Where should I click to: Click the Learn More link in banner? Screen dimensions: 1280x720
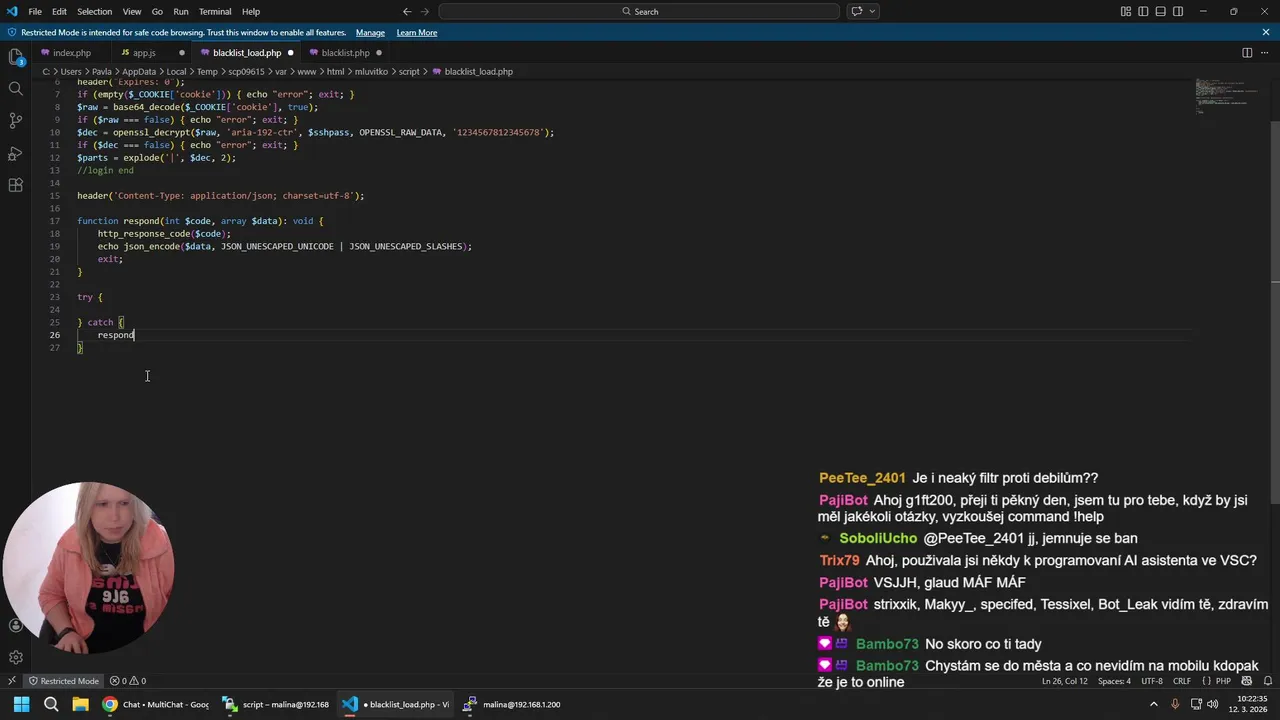416,33
